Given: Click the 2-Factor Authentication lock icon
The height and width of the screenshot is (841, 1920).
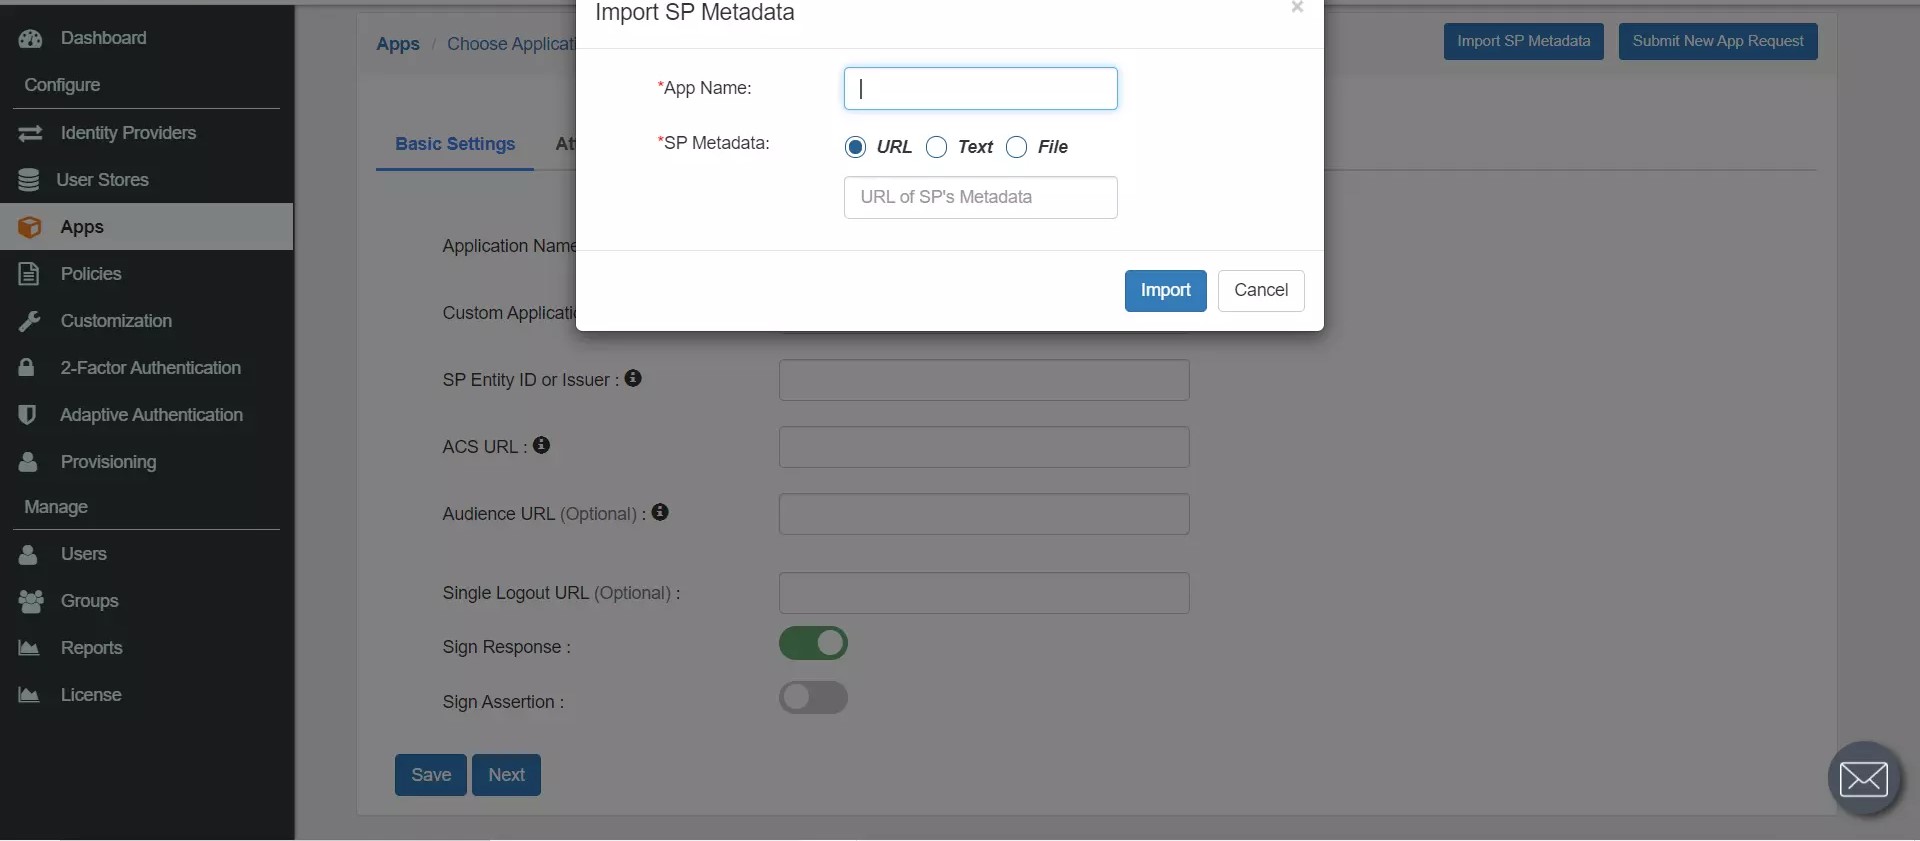Looking at the screenshot, I should click(27, 367).
